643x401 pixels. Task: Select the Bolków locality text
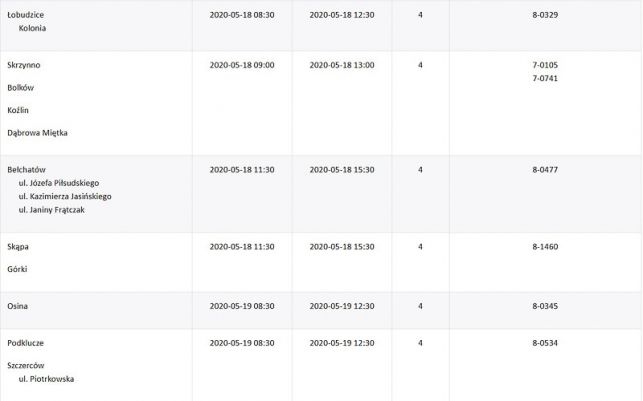(x=21, y=87)
